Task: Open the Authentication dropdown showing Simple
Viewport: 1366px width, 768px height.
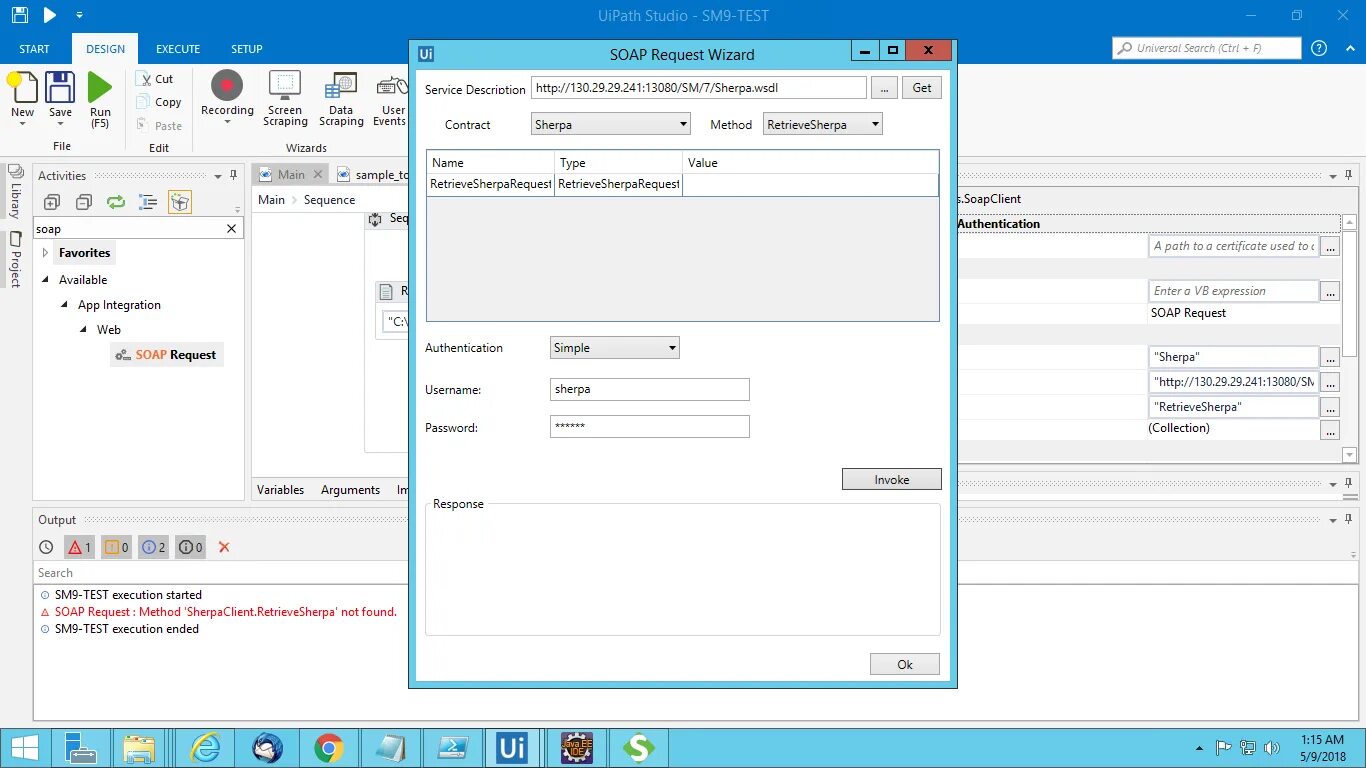Action: 615,348
